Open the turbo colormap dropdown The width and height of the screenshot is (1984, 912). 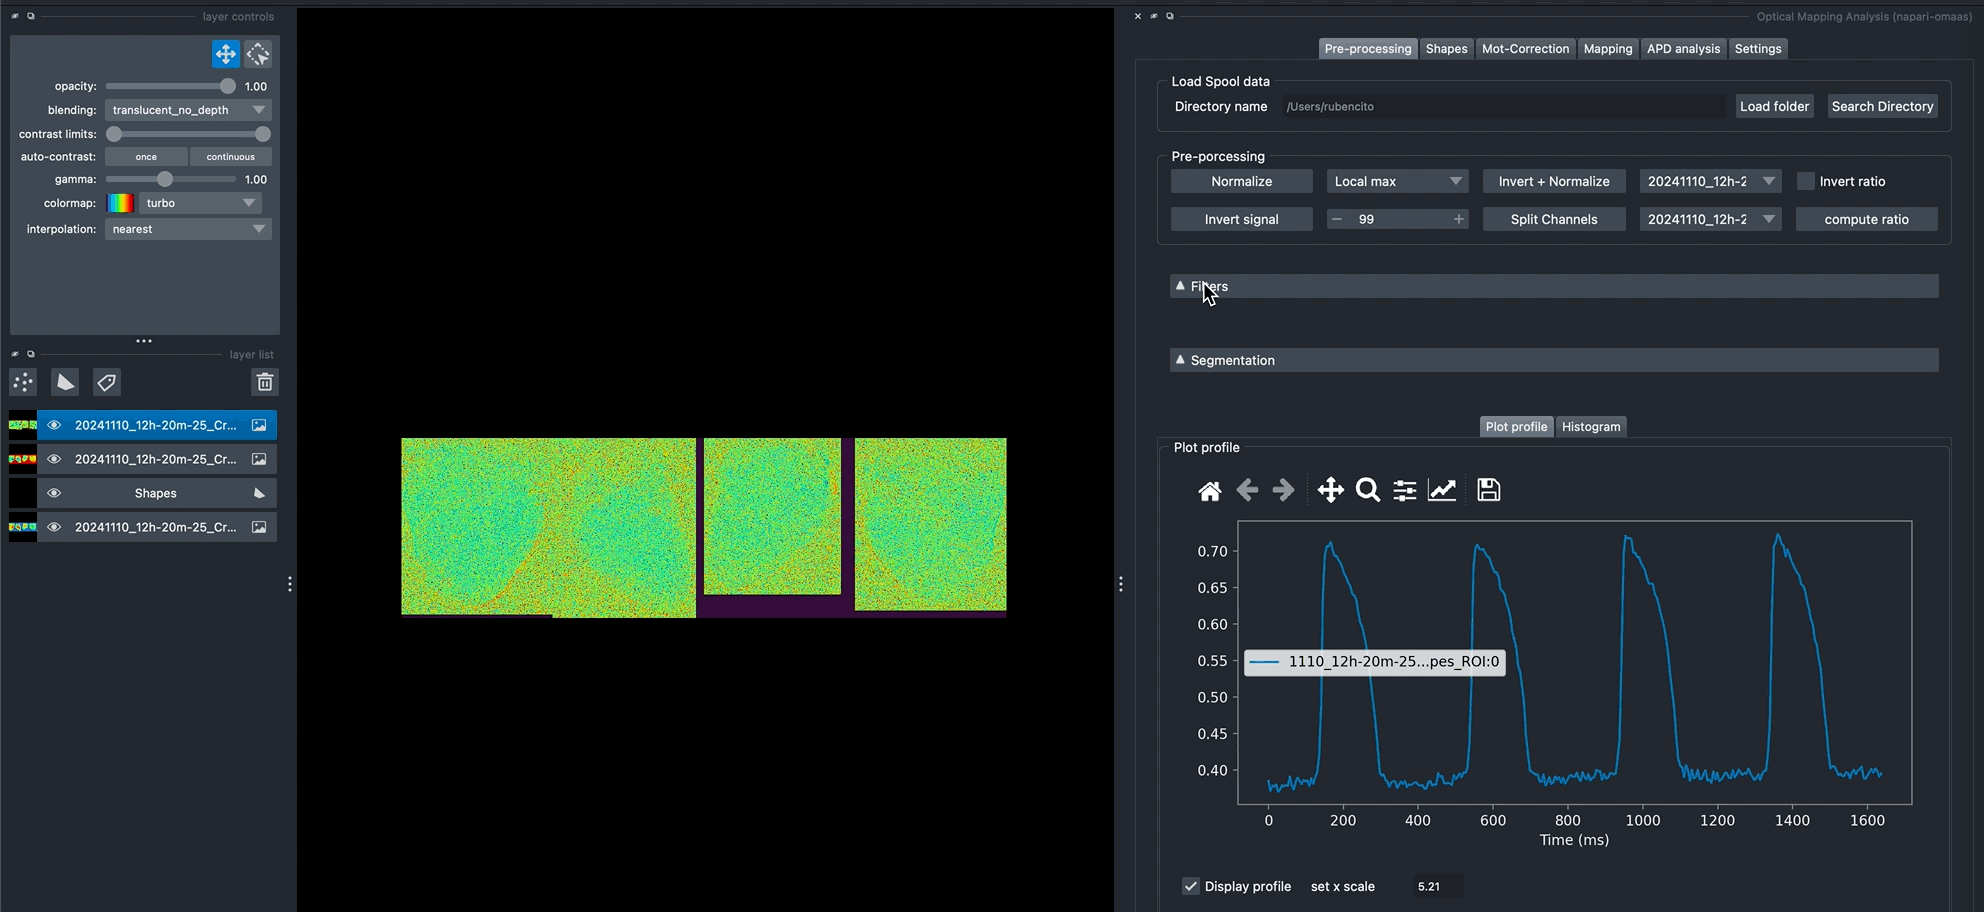[x=200, y=203]
